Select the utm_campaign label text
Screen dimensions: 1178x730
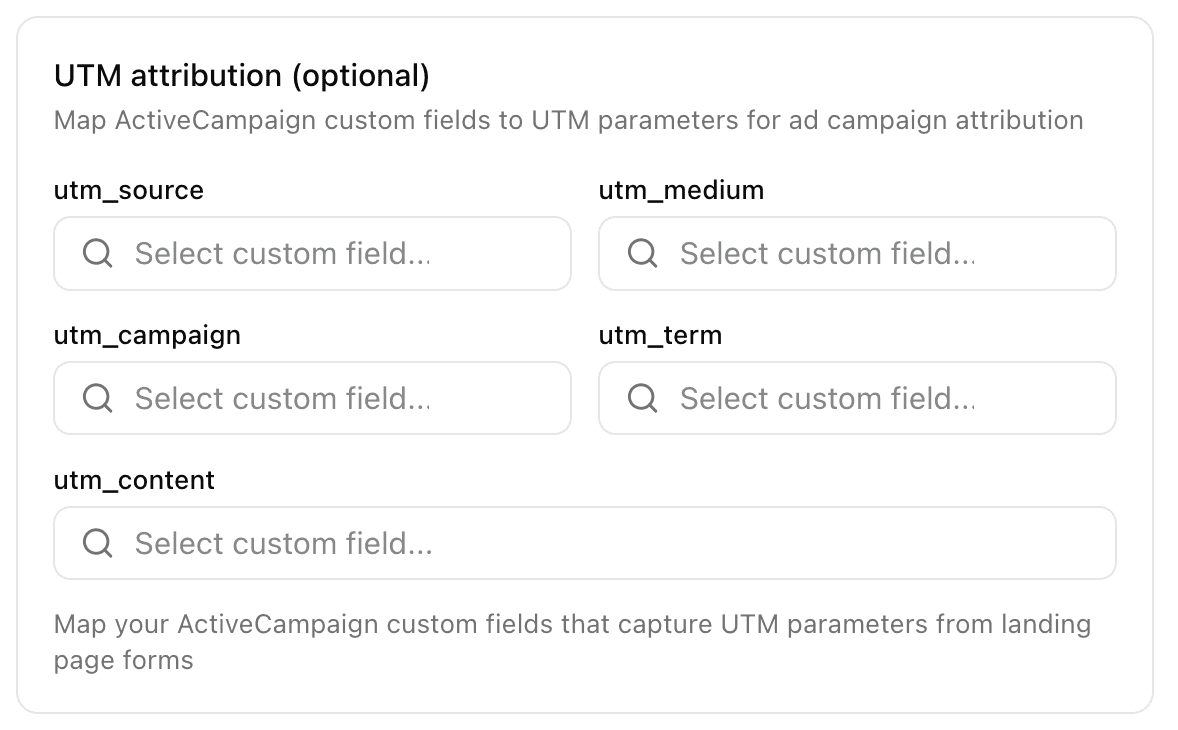[x=147, y=335]
